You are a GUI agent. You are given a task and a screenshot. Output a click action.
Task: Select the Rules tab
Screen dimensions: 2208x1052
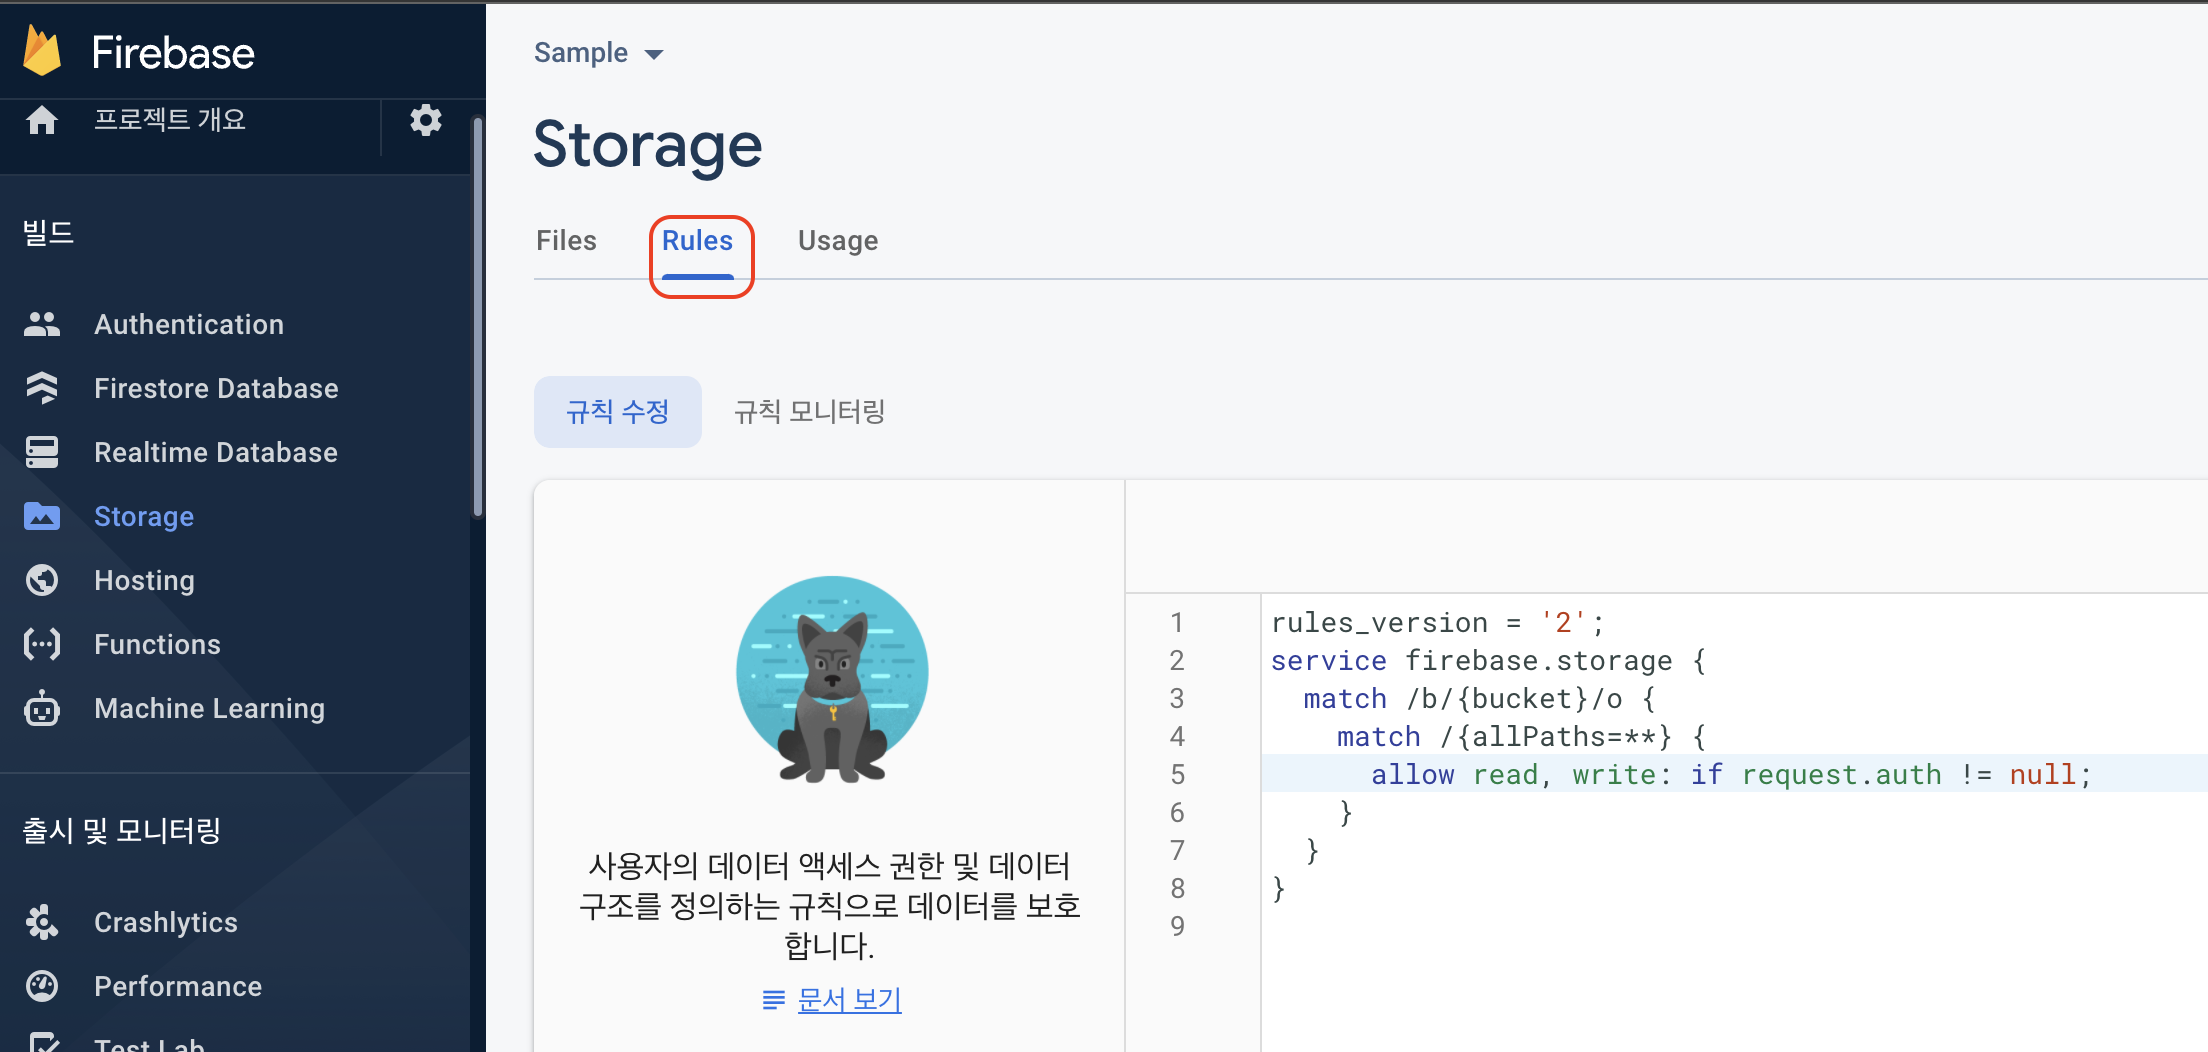[698, 241]
